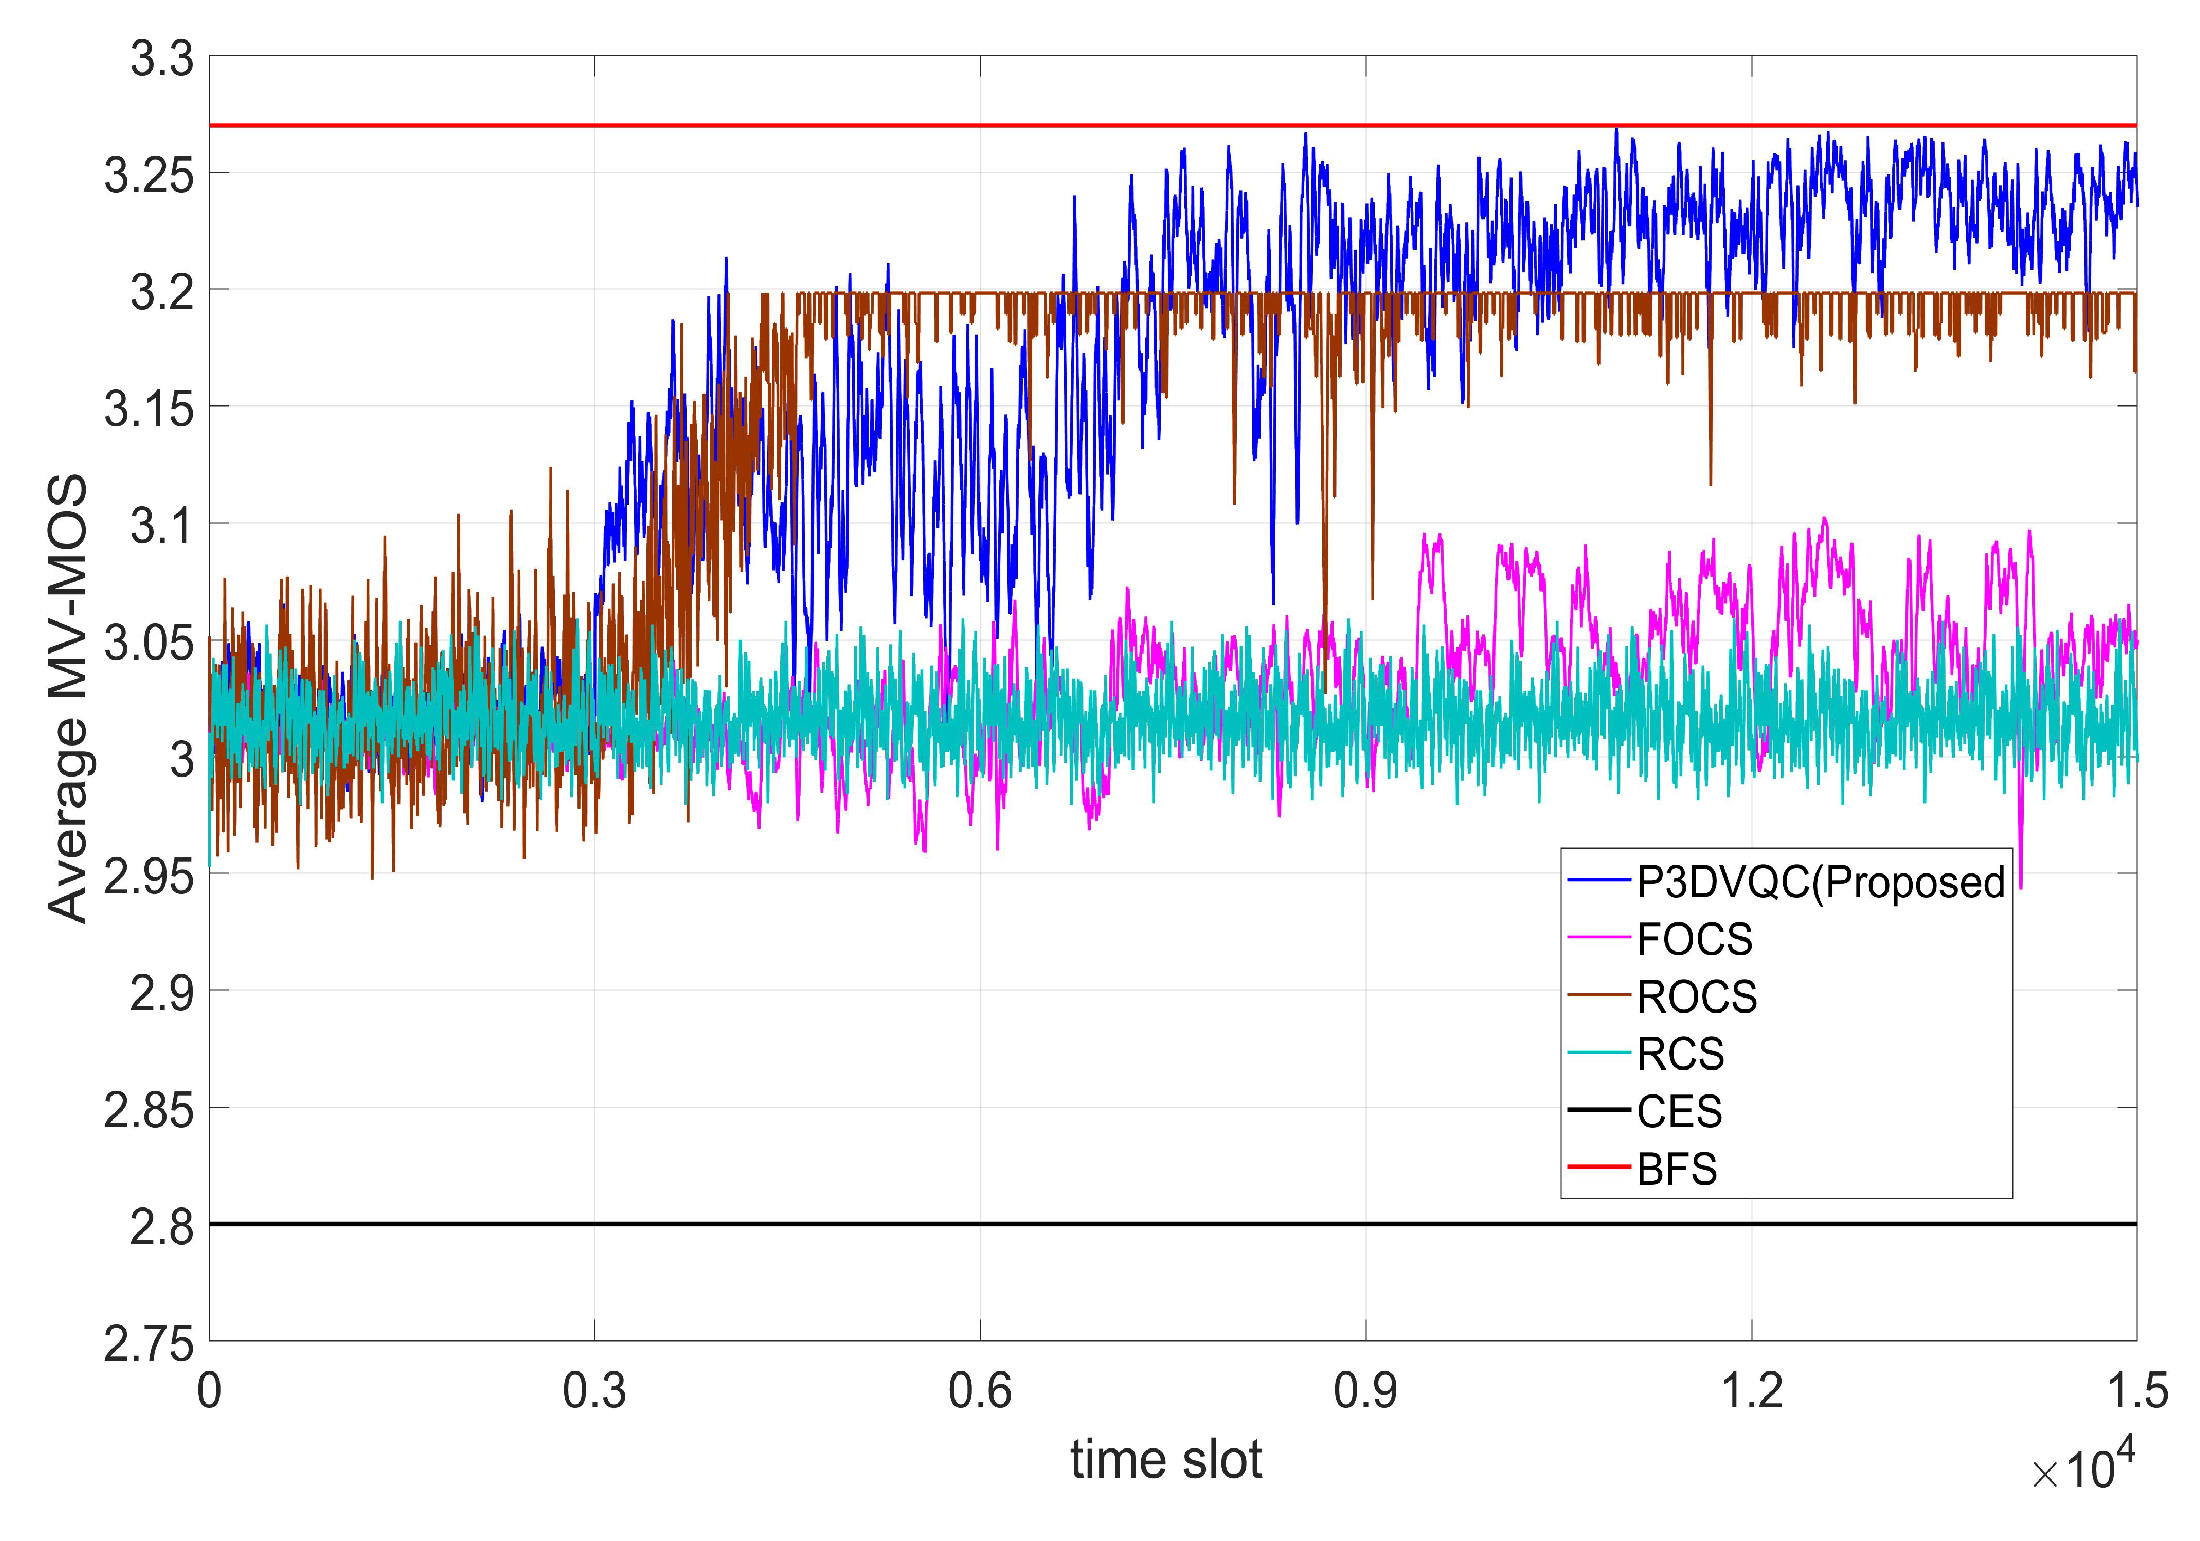The image size is (2200, 1541).
Task: Click the 0.6 x-axis tick label
Action: (979, 1391)
